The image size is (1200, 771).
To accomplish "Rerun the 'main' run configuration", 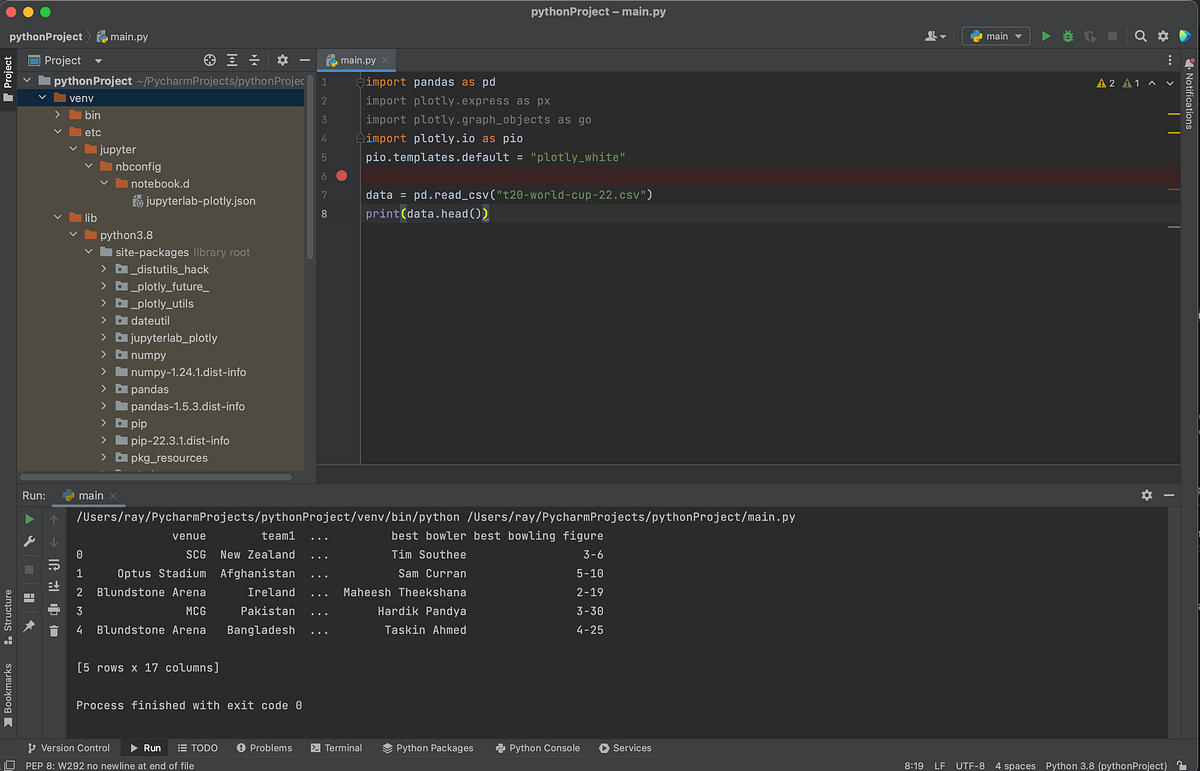I will click(31, 519).
